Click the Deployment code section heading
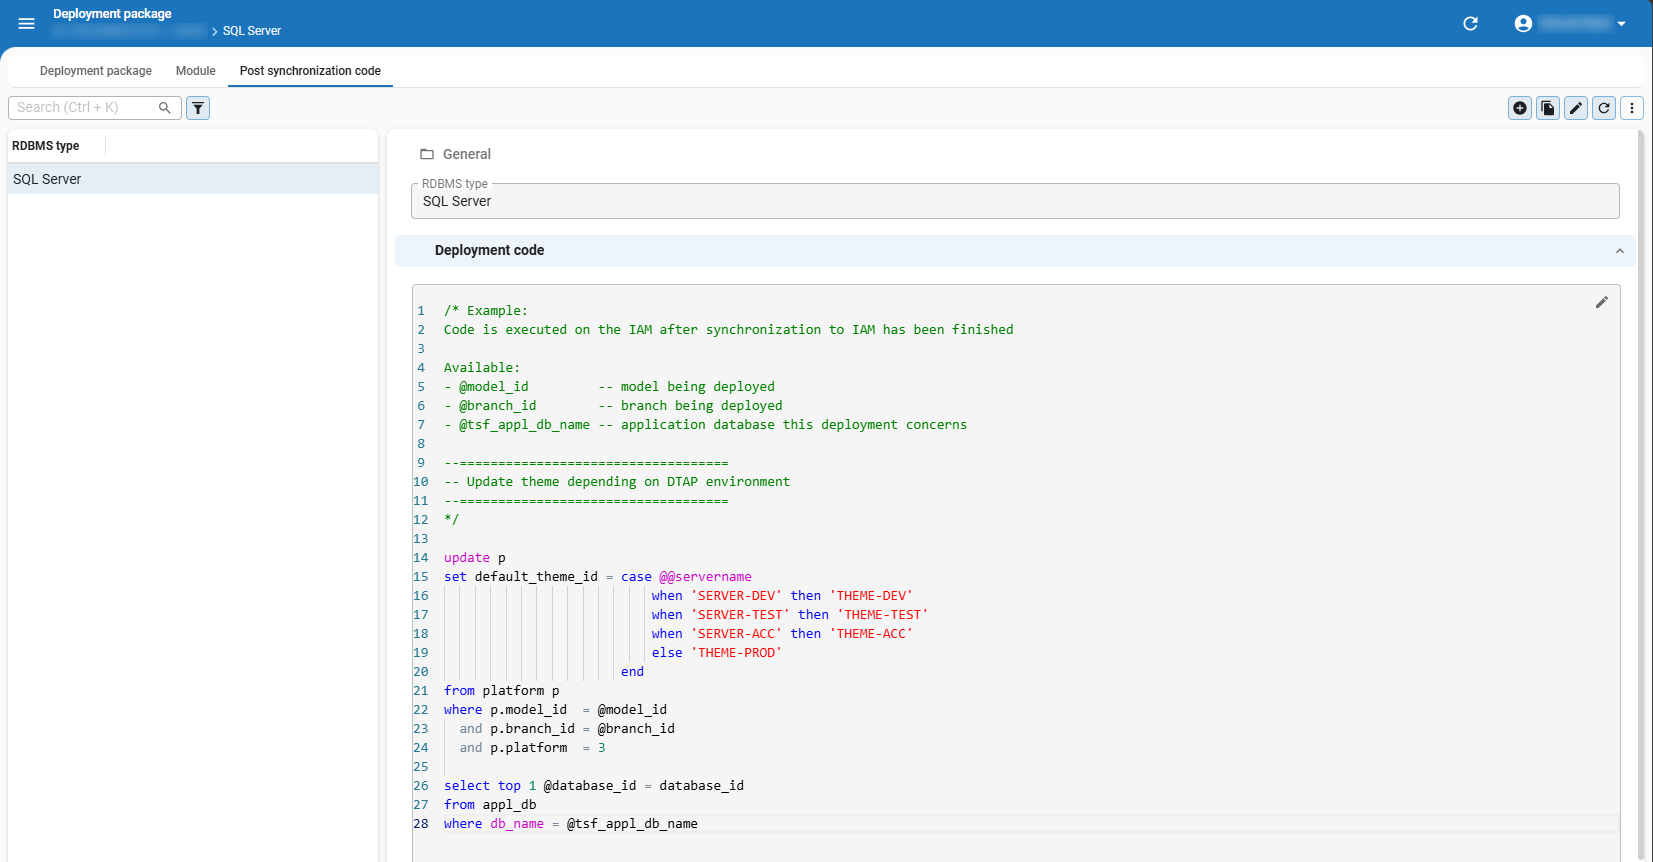This screenshot has height=862, width=1653. point(489,250)
